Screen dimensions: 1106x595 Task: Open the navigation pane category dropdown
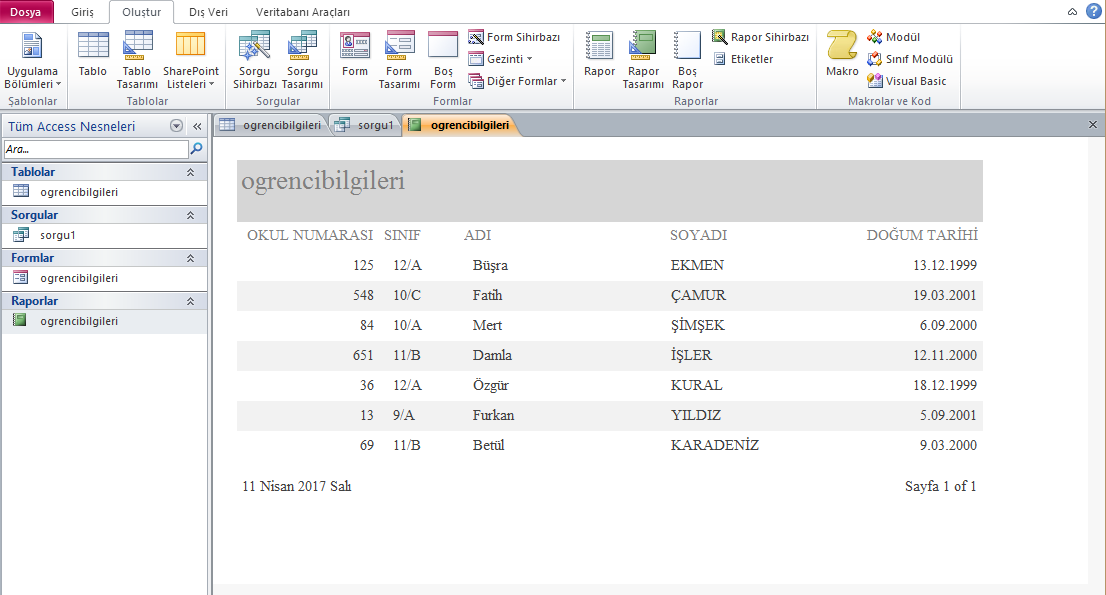click(176, 126)
